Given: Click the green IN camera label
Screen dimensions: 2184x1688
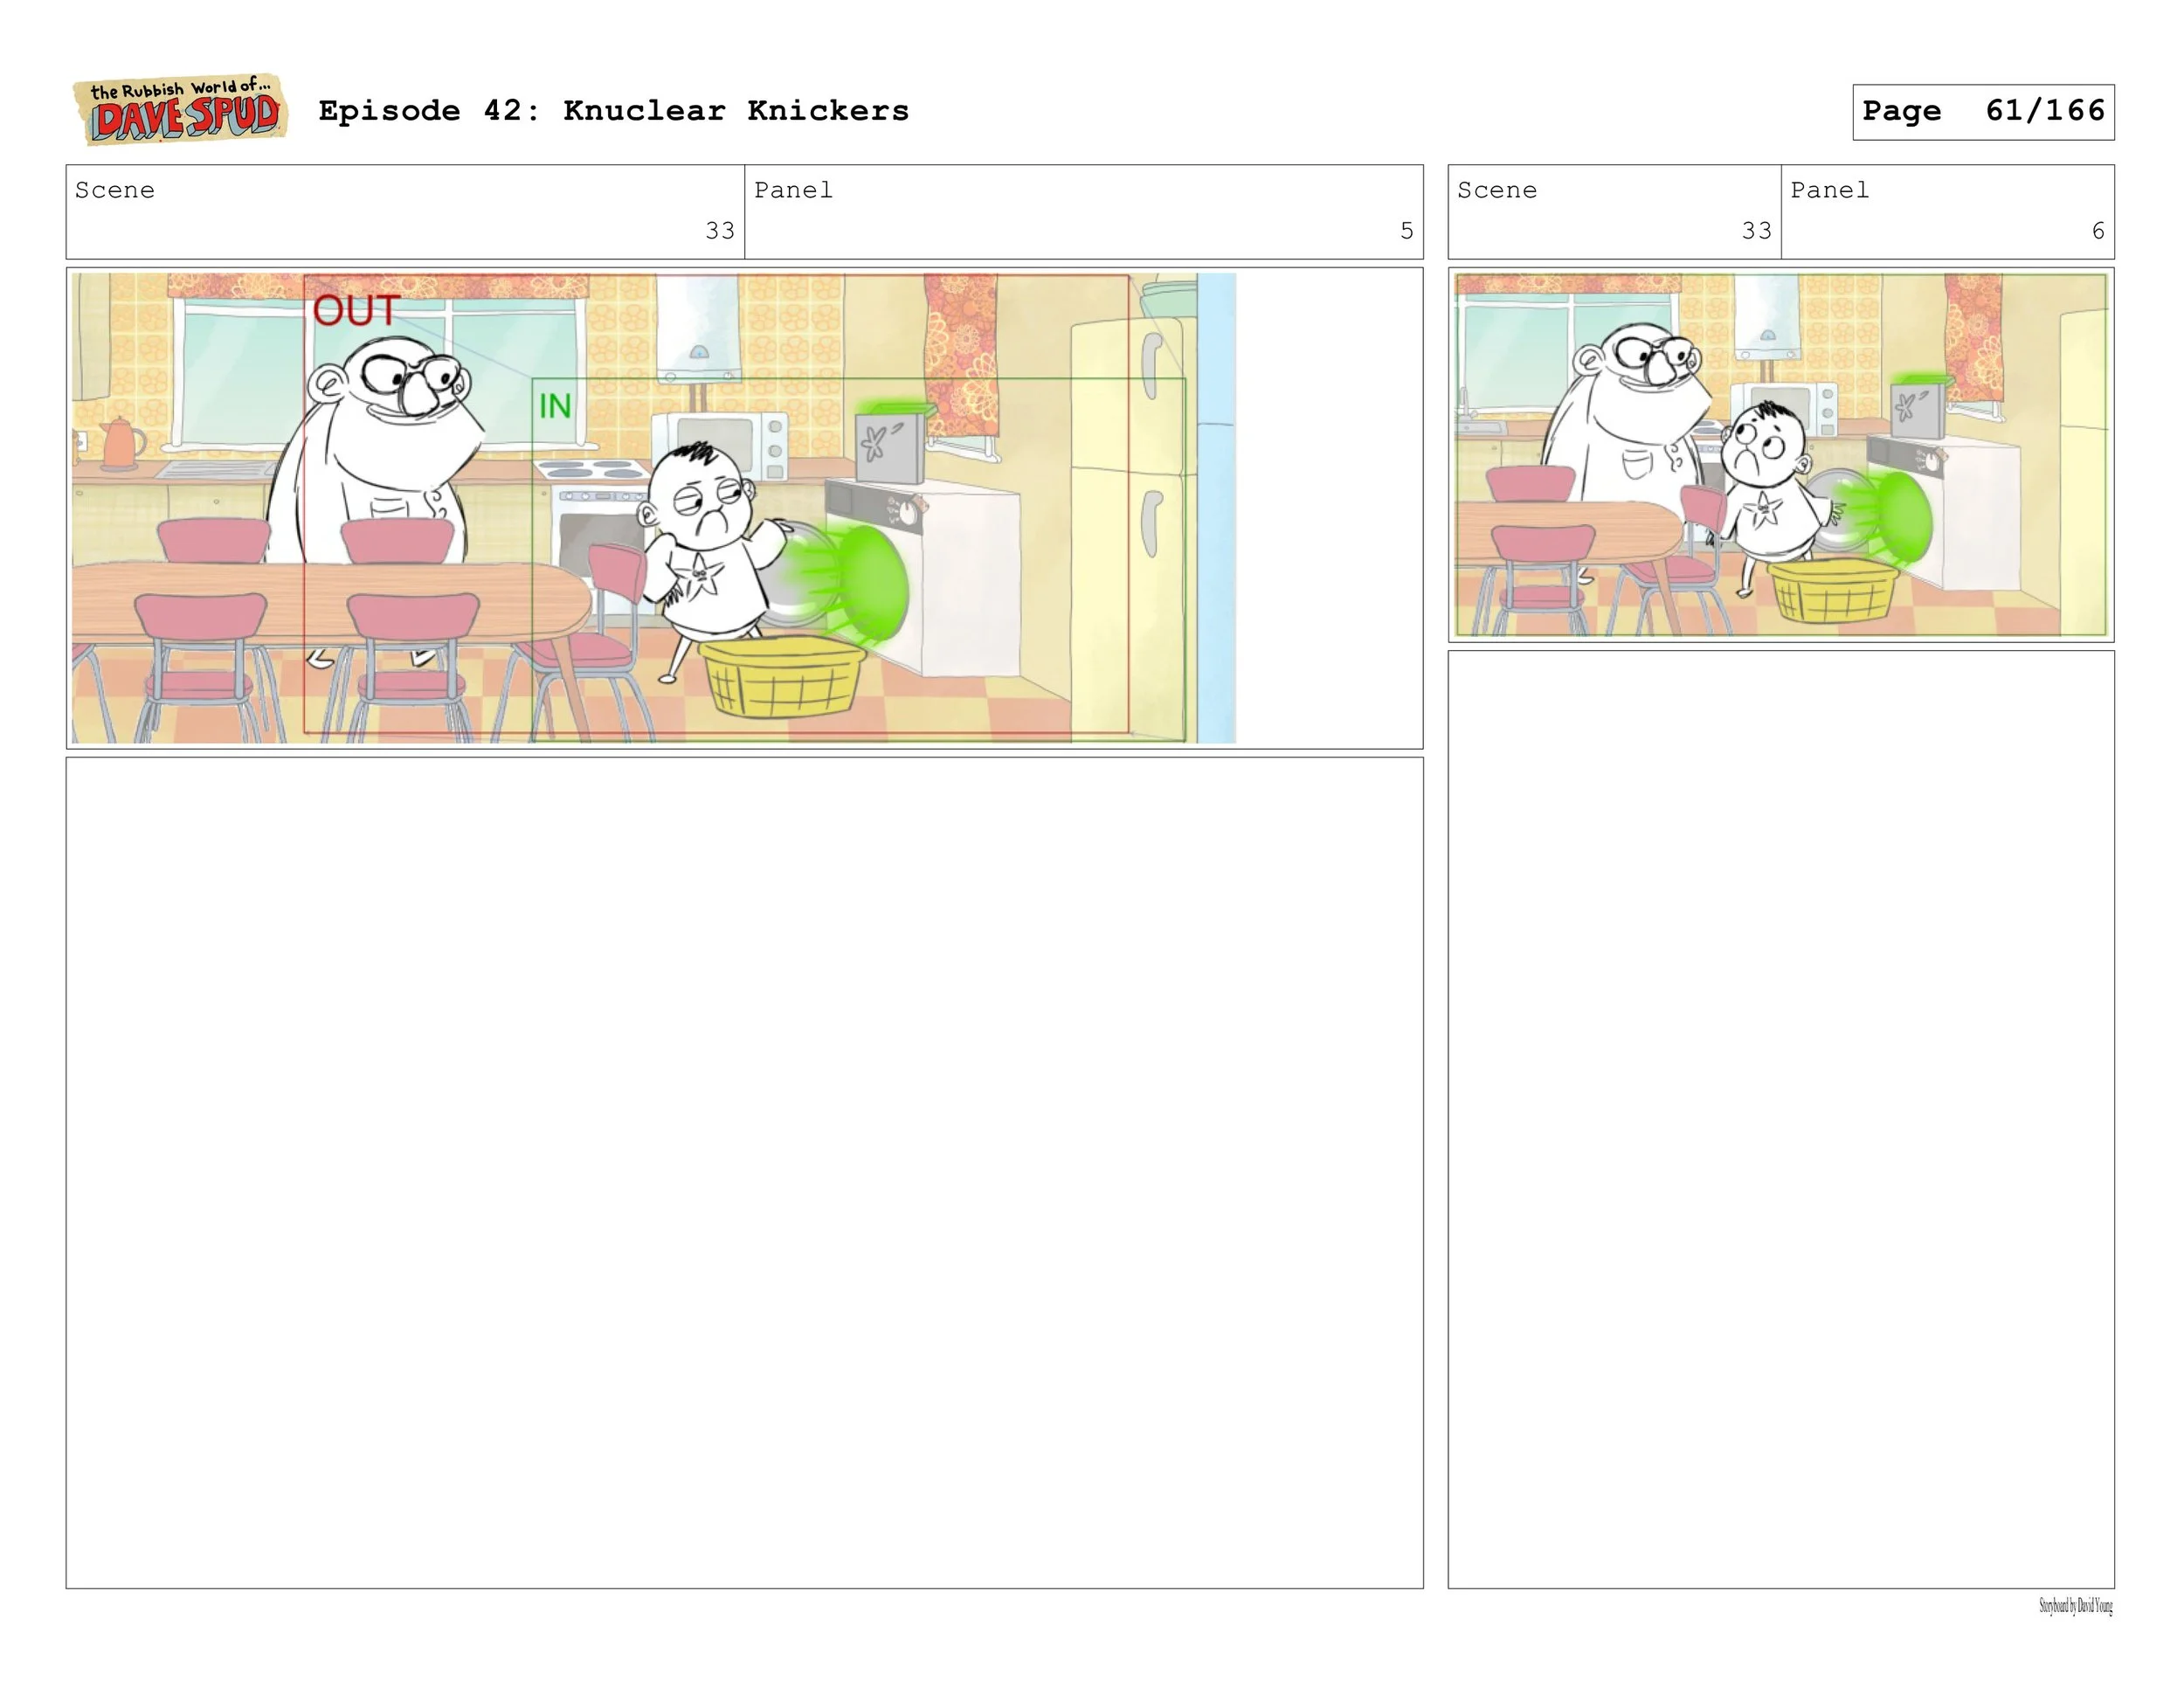Looking at the screenshot, I should coord(555,406).
